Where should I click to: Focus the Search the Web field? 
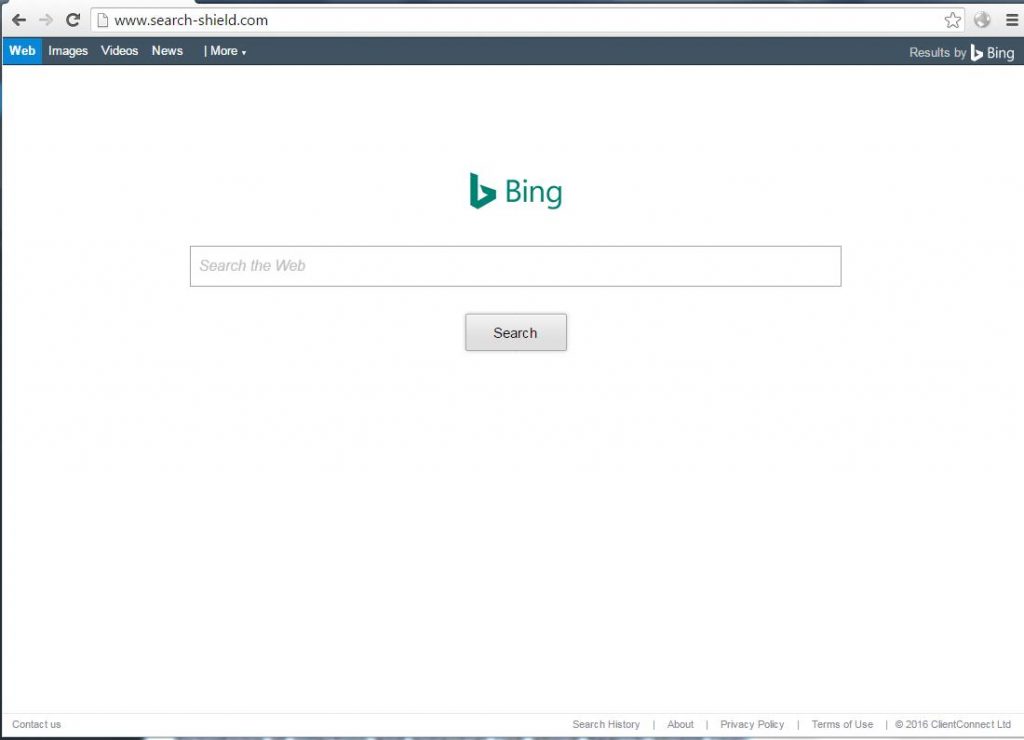click(x=515, y=266)
